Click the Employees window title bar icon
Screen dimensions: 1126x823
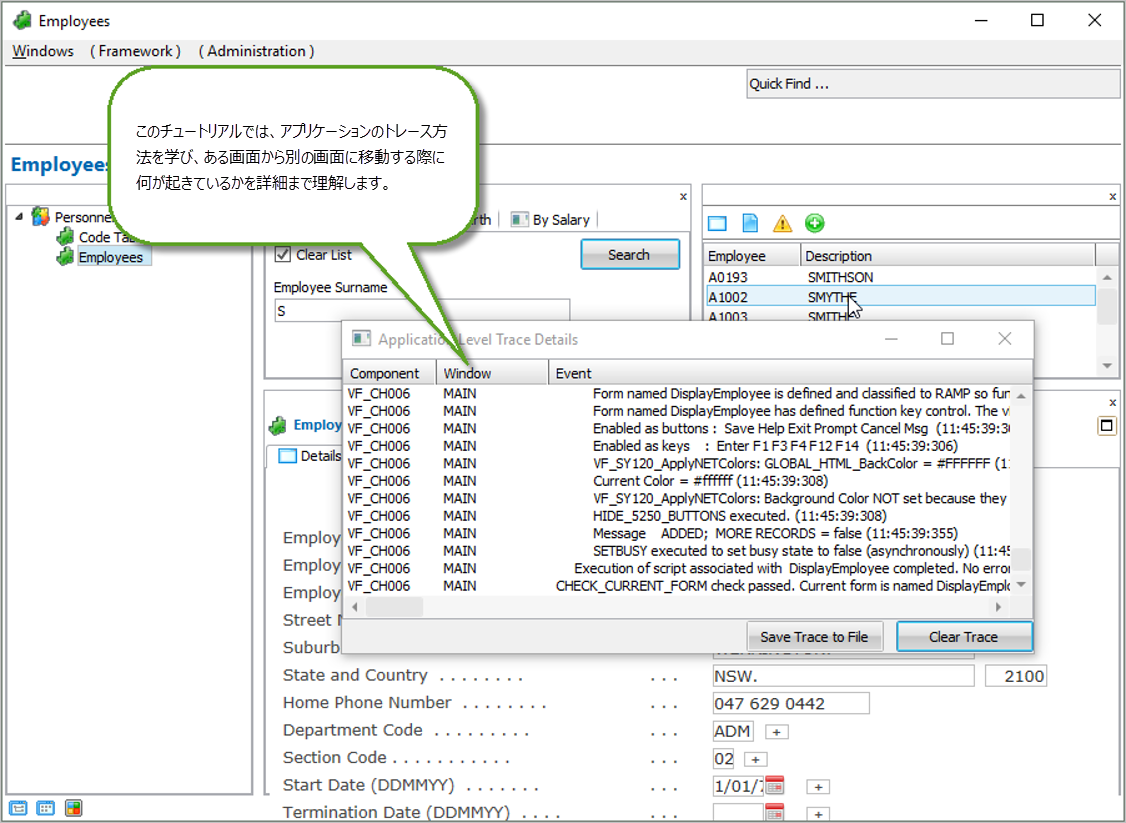[22, 21]
